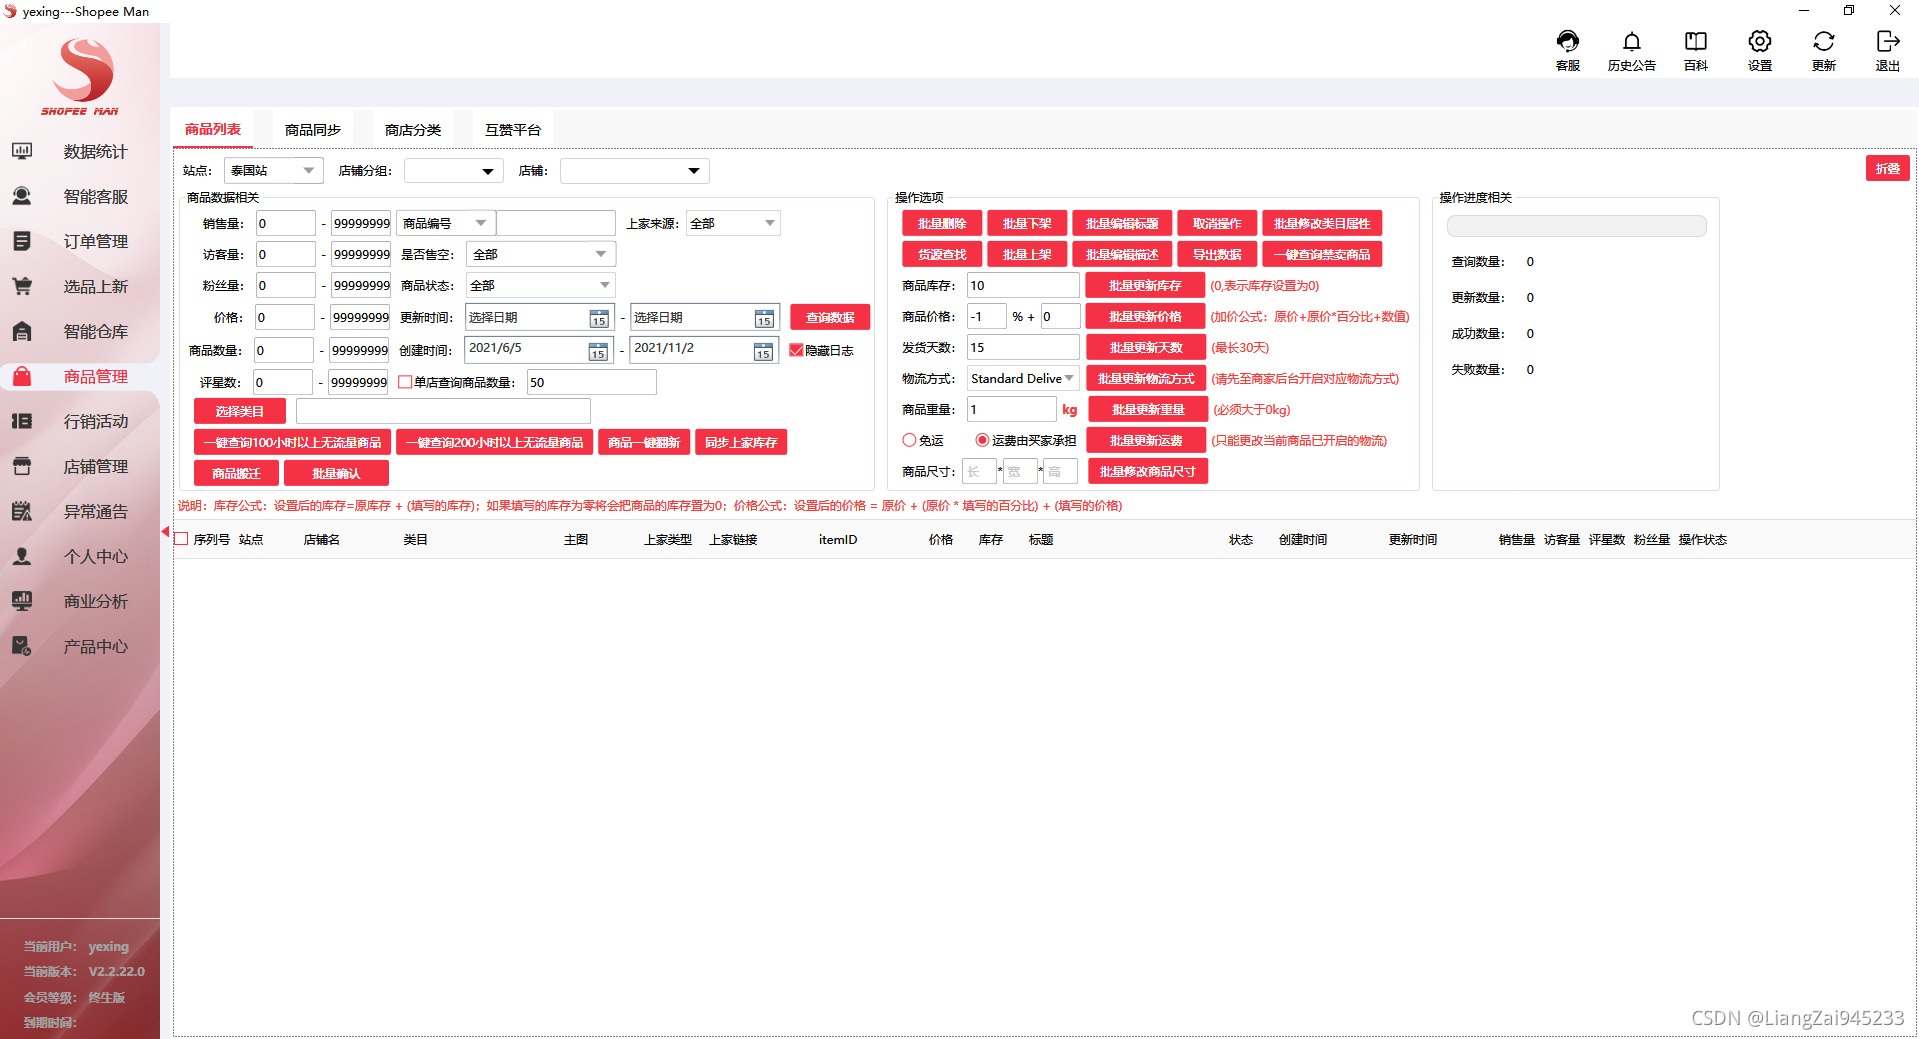Open the 百科 encyclopedia book icon
The width and height of the screenshot is (1919, 1039).
coord(1696,42)
